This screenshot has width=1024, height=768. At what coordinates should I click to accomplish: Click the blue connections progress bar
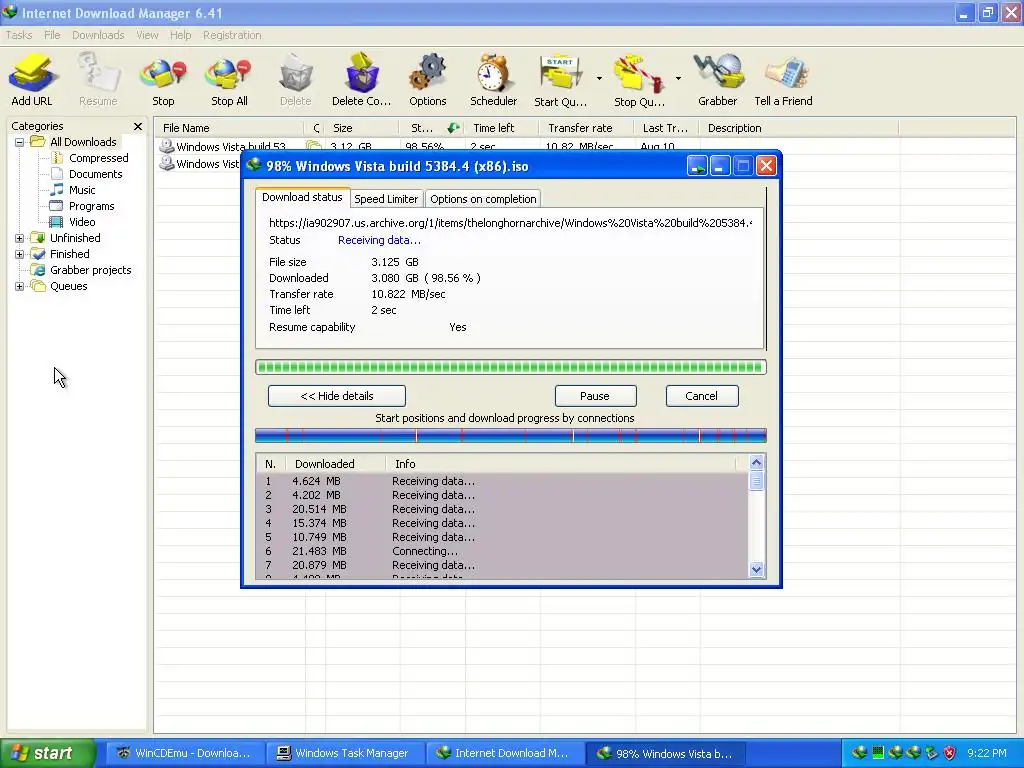[x=511, y=436]
